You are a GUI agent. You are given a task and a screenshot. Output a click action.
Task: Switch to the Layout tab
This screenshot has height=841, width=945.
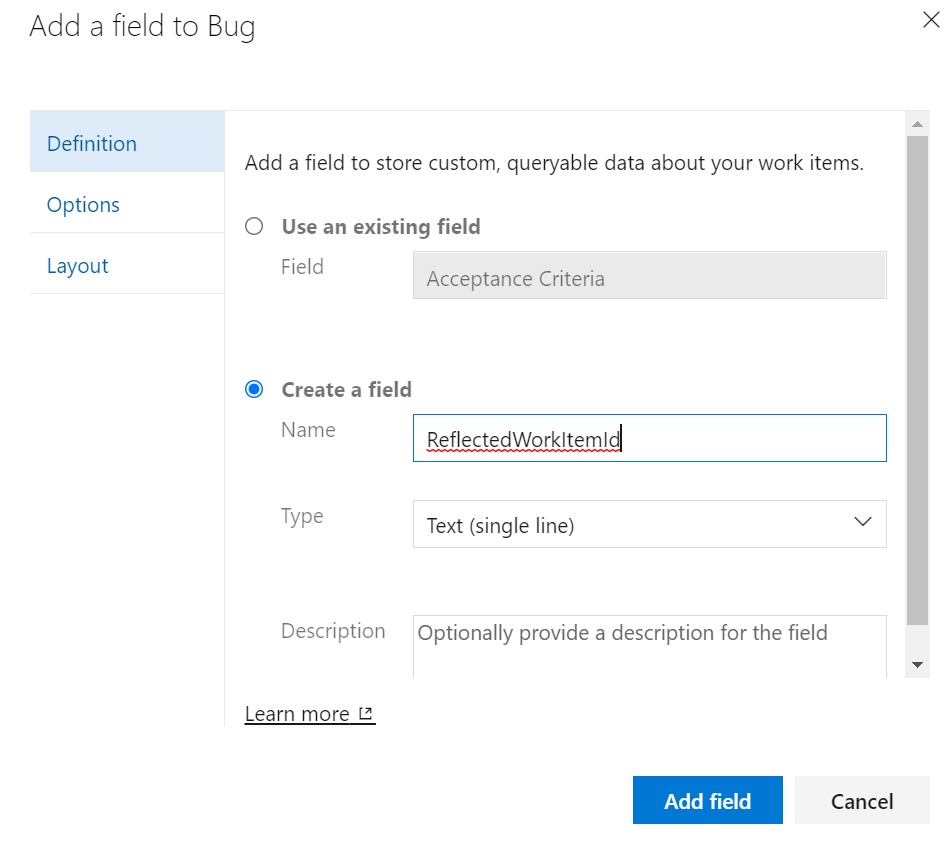pos(127,264)
